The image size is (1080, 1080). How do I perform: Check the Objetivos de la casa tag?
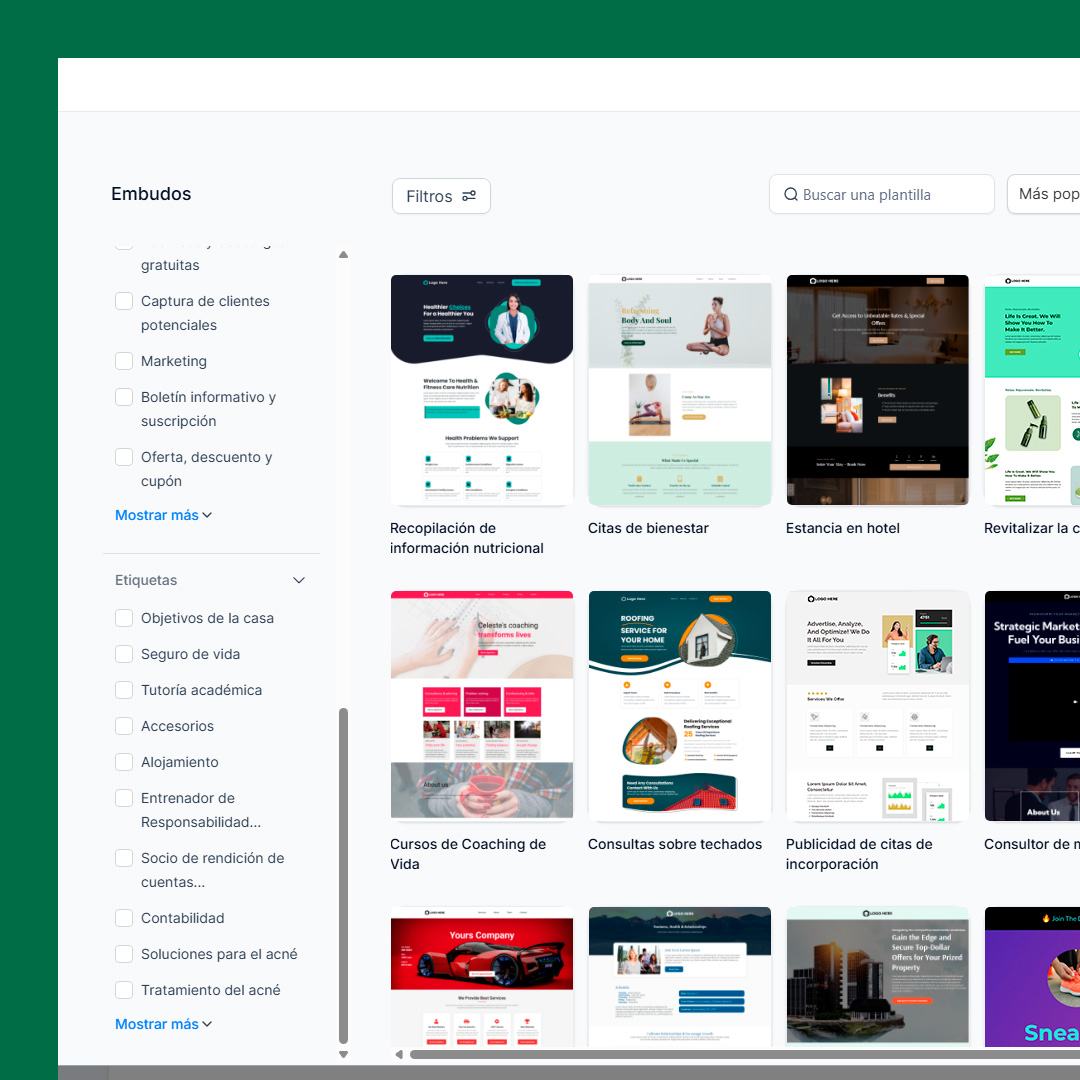[124, 618]
